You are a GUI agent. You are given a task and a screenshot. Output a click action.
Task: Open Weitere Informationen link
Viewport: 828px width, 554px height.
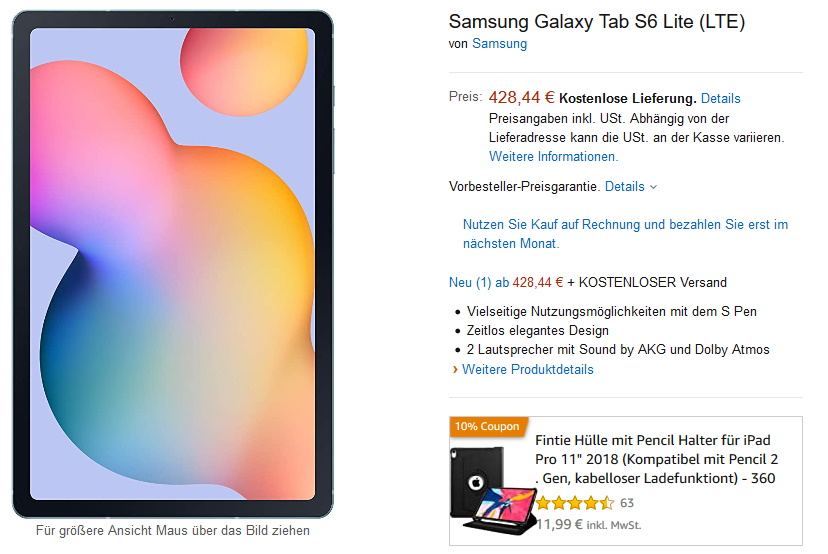[x=553, y=157]
